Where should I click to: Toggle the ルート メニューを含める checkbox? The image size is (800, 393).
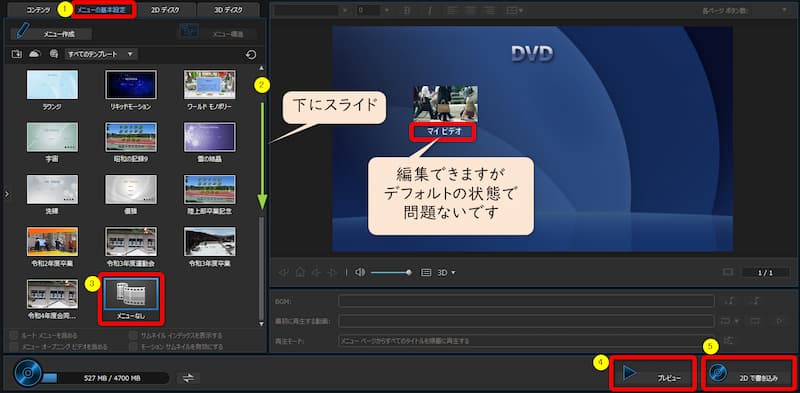[14, 335]
